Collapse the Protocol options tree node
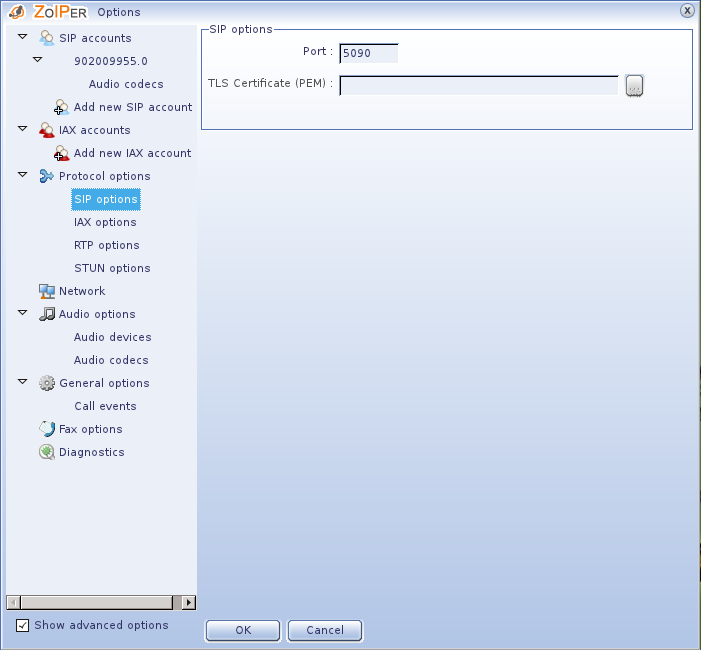 (23, 176)
